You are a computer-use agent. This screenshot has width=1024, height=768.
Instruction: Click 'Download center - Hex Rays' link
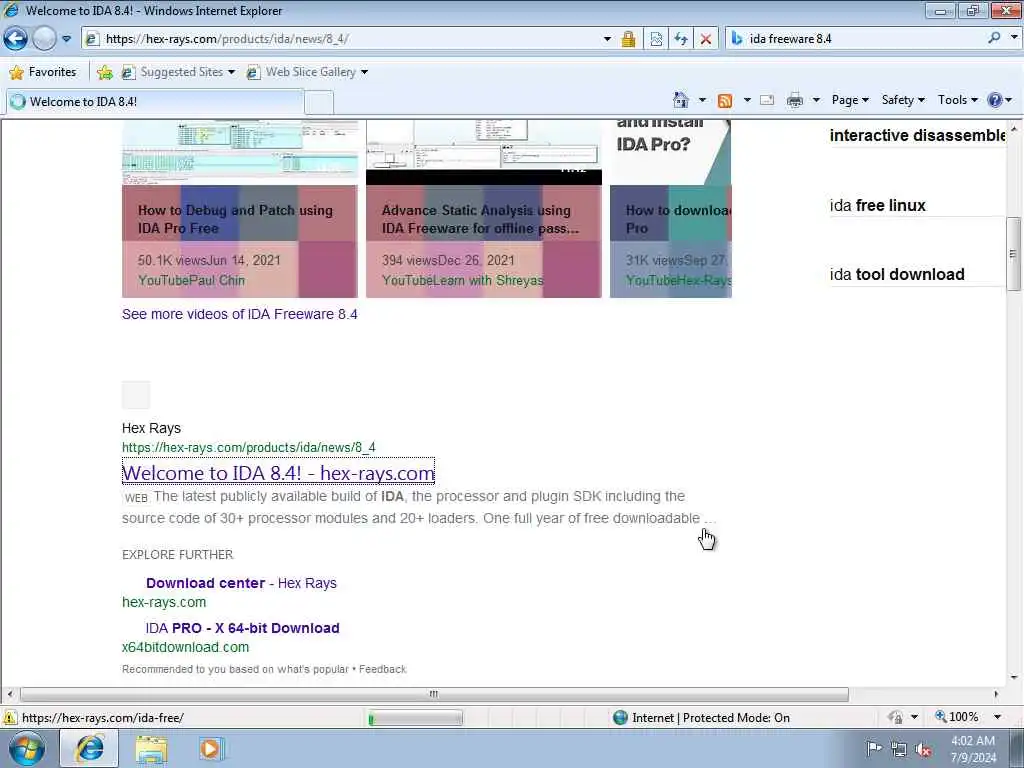[241, 583]
